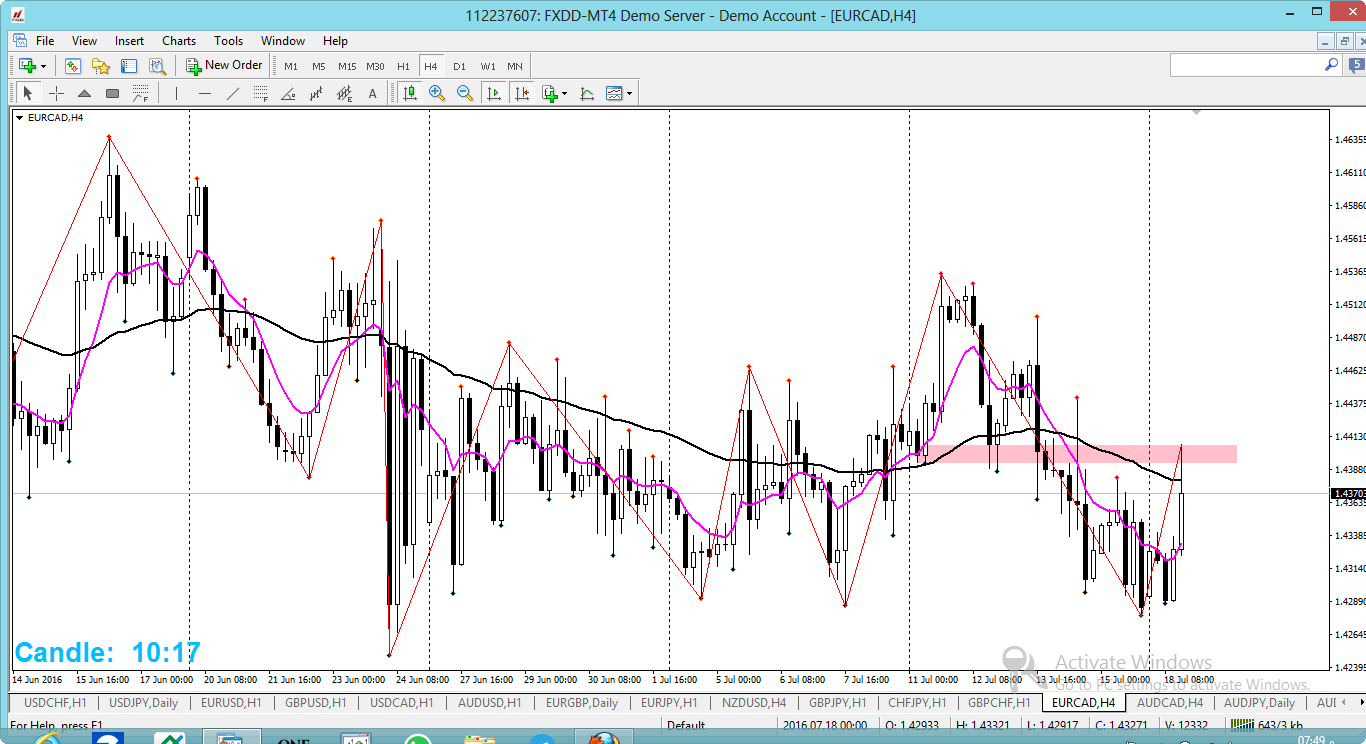This screenshot has width=1366, height=744.
Task: Expand the EURCAD,H4 chart title triangle
Action: coord(19,118)
